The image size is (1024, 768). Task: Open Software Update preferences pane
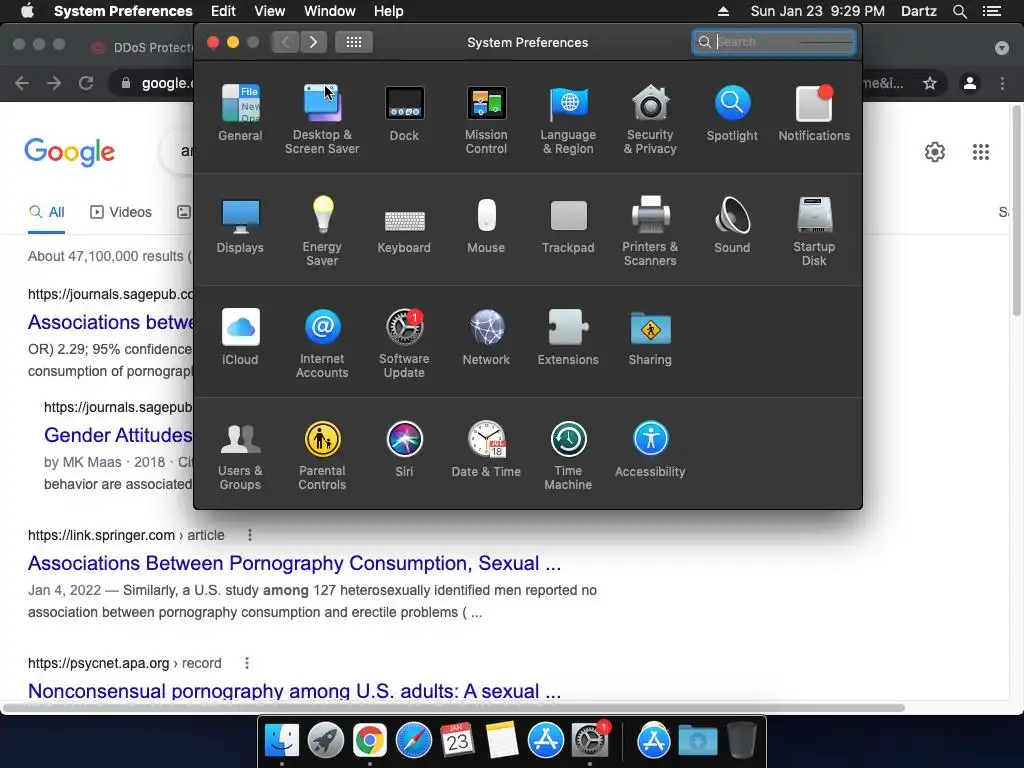click(x=404, y=344)
